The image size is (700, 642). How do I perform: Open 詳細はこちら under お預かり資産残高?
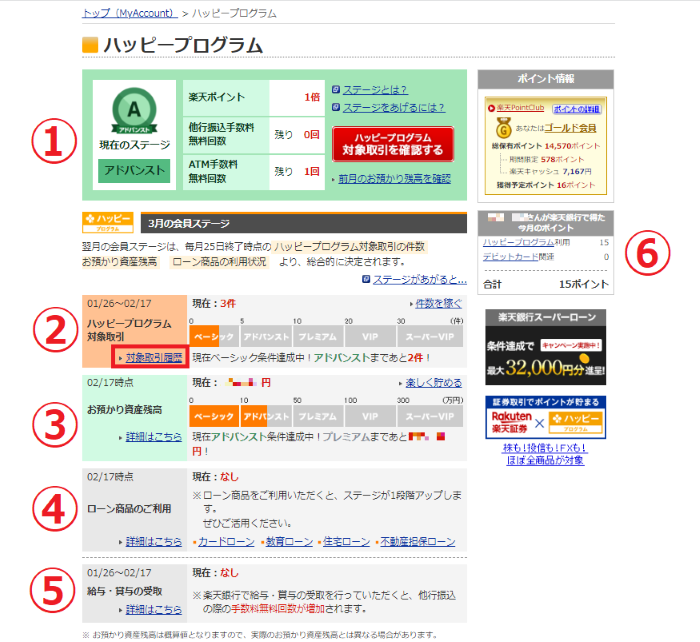[x=154, y=437]
